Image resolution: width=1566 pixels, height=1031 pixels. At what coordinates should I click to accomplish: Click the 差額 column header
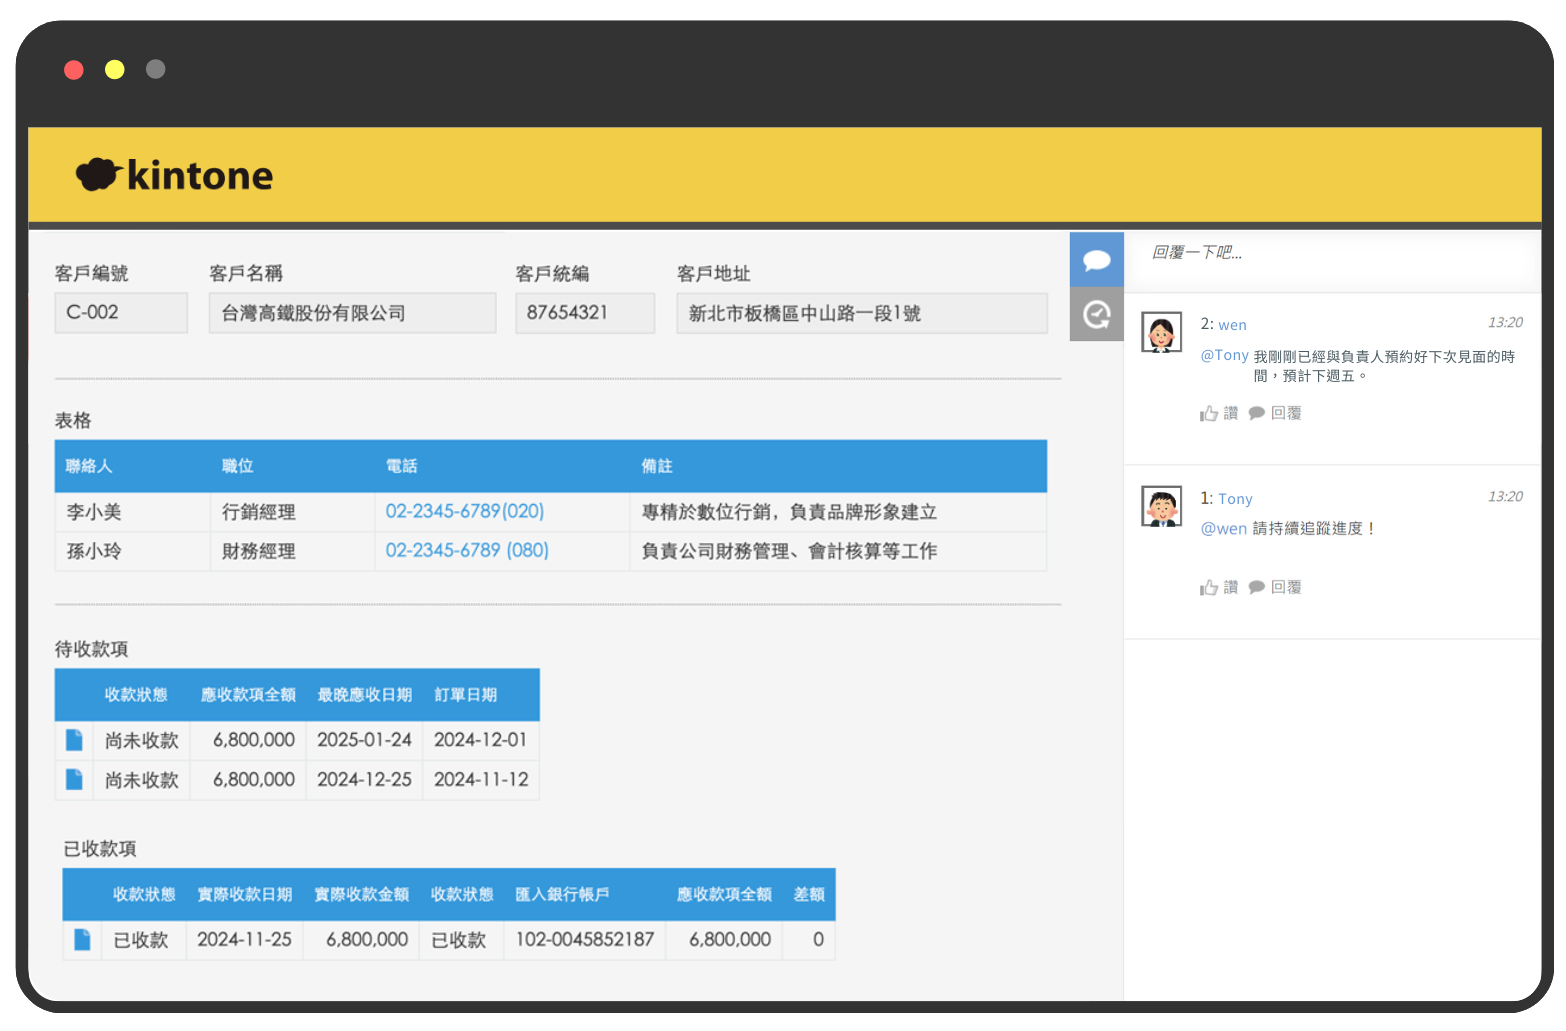pos(809,895)
